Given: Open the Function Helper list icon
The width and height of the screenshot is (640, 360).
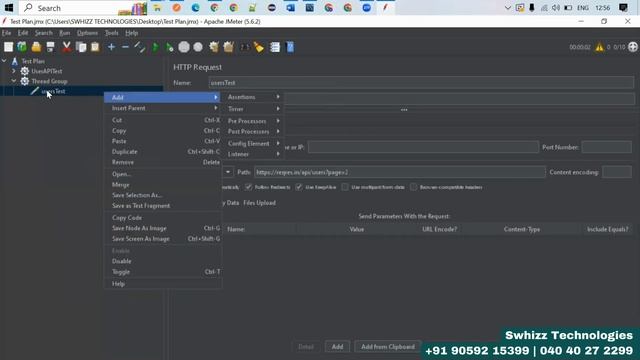Looking at the screenshot, I should tap(275, 47).
